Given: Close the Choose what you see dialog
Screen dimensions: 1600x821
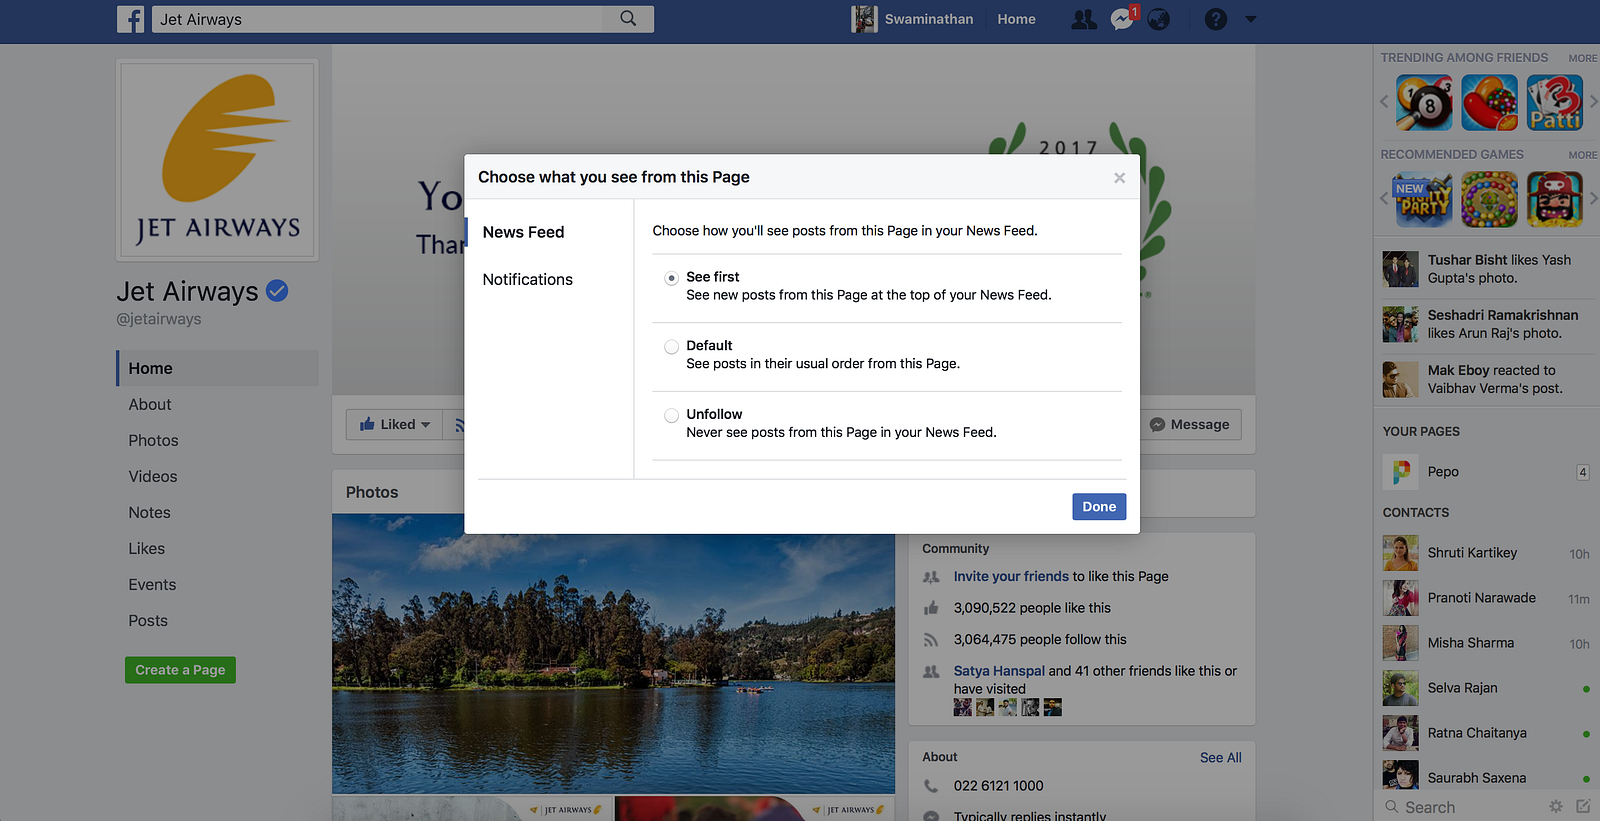Looking at the screenshot, I should point(1119,178).
